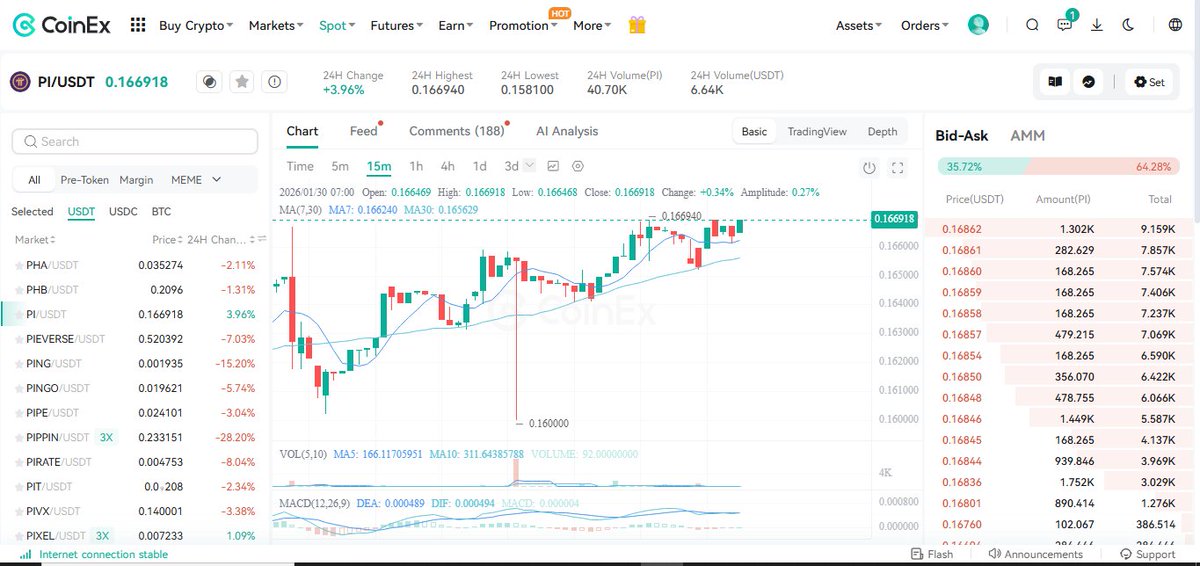Choose the 5m time interval
The width and height of the screenshot is (1200, 566).
point(340,166)
